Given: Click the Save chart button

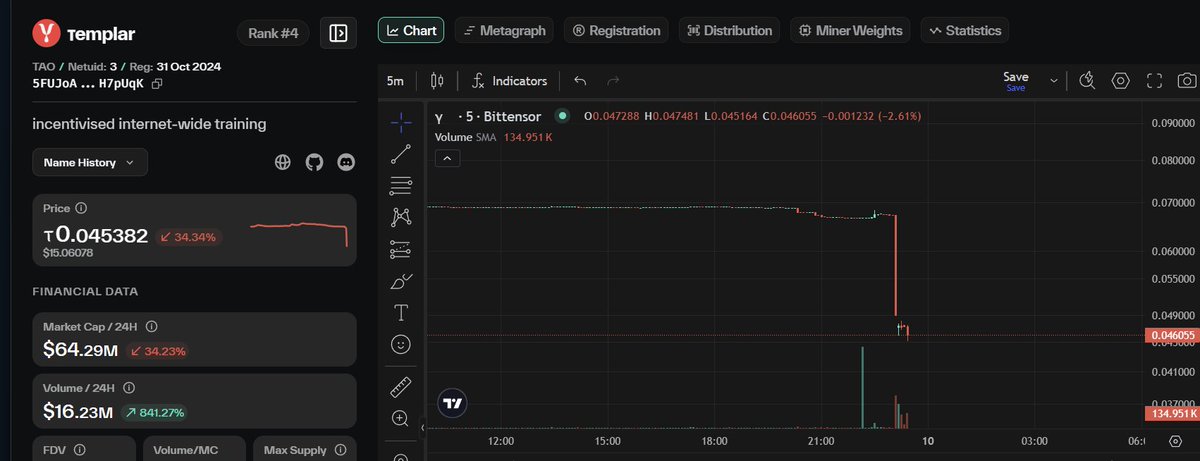Looking at the screenshot, I should (x=1016, y=81).
